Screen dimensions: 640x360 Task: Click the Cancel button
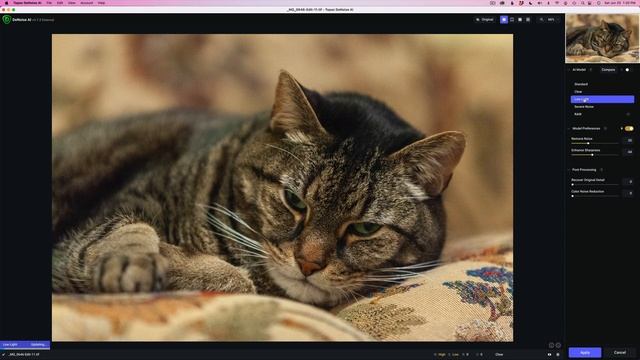pos(620,353)
